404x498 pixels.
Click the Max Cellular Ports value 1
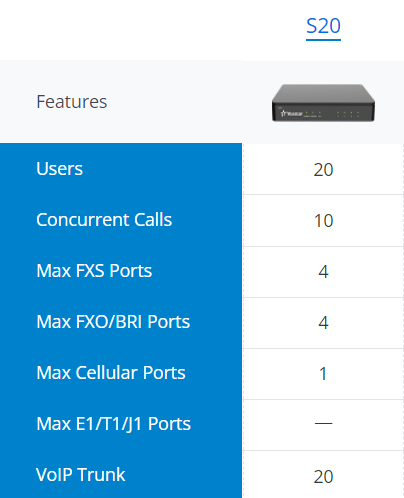[323, 374]
